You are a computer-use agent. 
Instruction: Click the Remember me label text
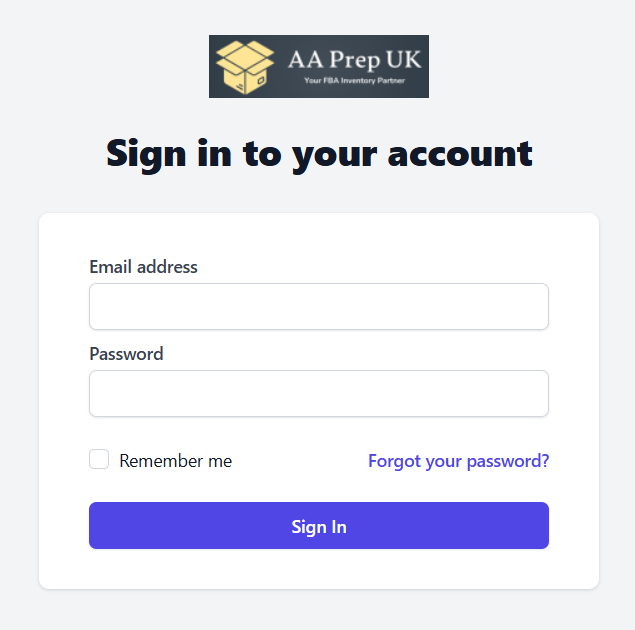coord(175,461)
